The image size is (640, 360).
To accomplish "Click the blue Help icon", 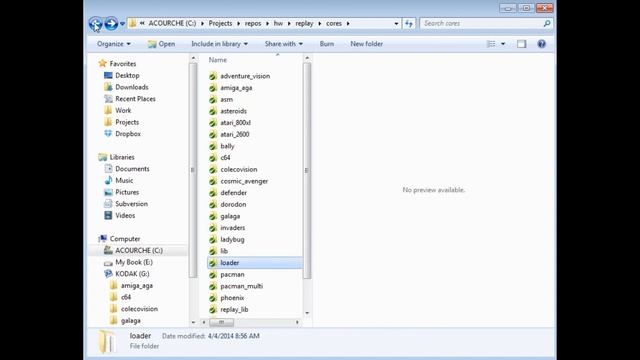I will click(541, 44).
